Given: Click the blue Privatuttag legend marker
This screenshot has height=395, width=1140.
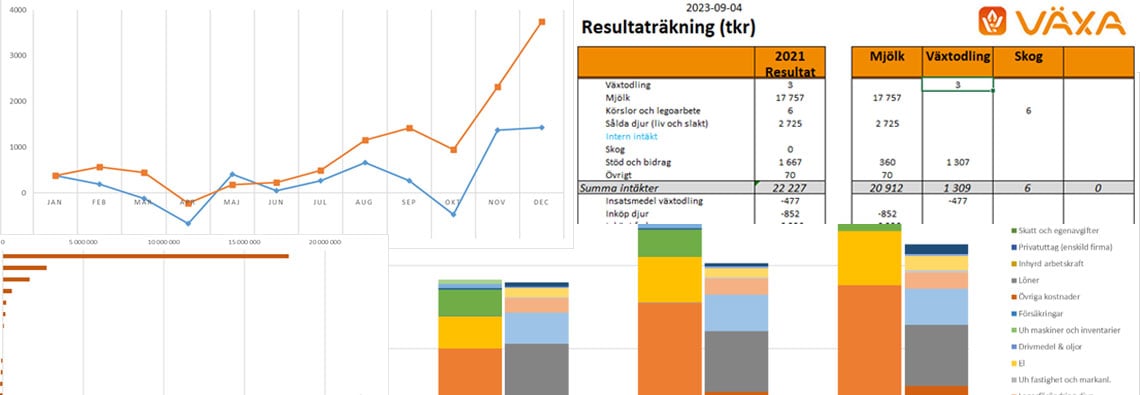Looking at the screenshot, I should [1013, 247].
